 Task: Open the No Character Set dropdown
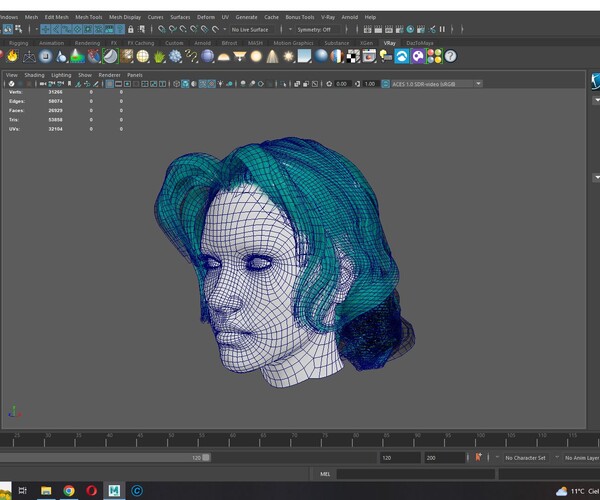pos(525,458)
